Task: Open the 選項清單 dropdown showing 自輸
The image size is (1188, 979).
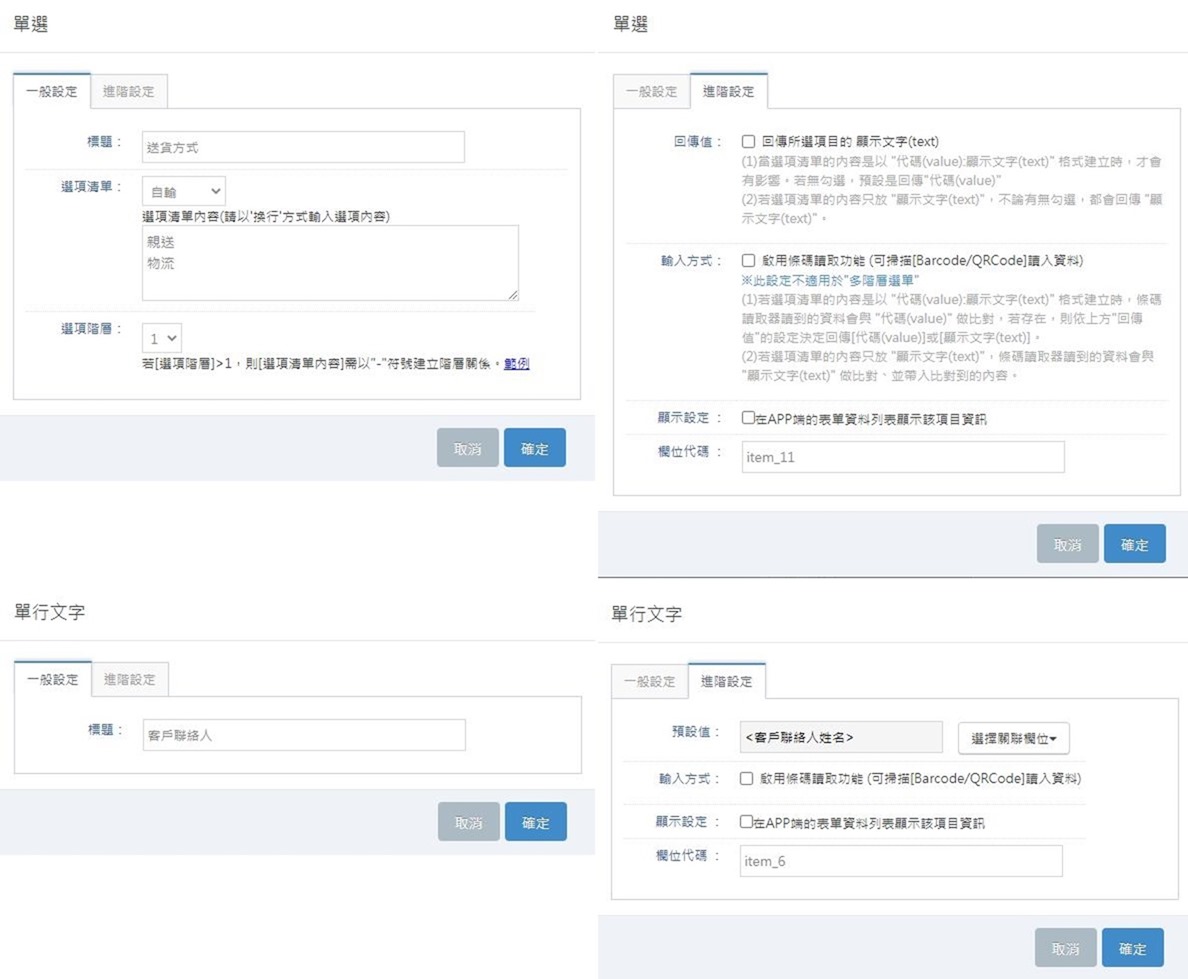Action: point(184,192)
